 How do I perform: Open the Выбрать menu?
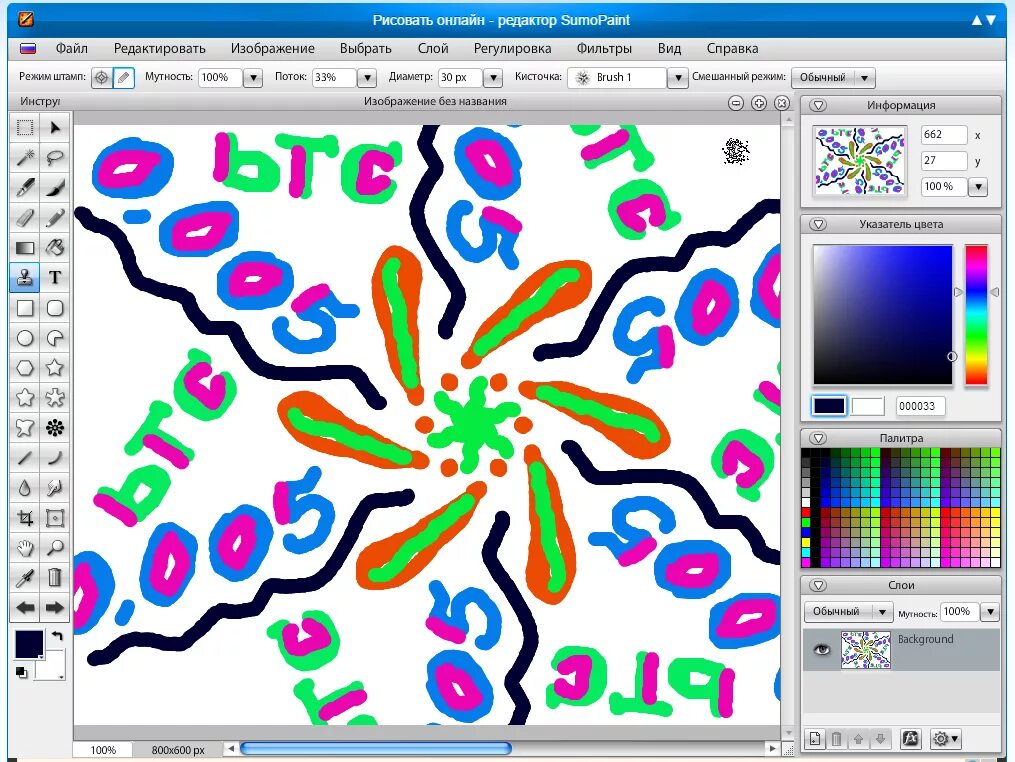pyautogui.click(x=366, y=49)
